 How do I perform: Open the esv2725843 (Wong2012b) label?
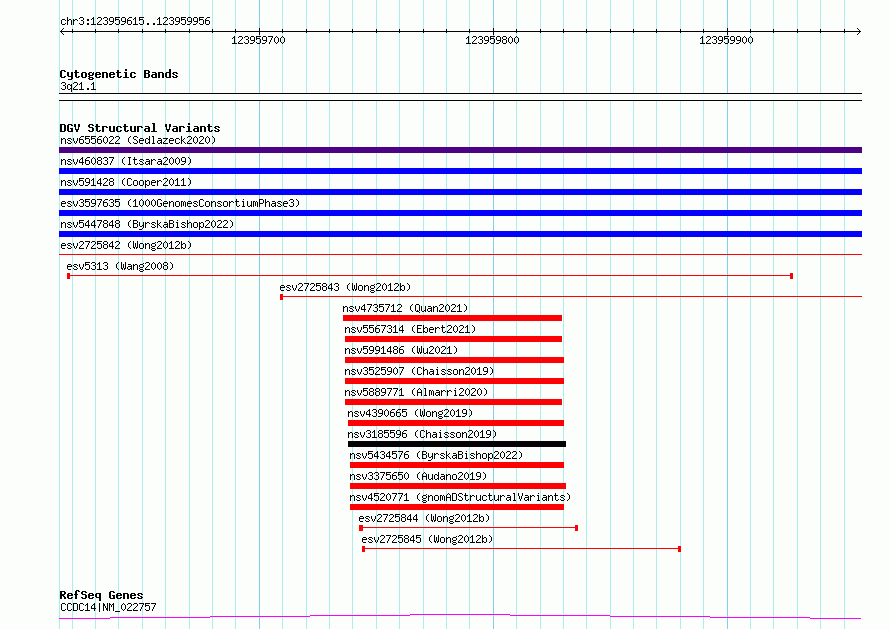tap(345, 287)
